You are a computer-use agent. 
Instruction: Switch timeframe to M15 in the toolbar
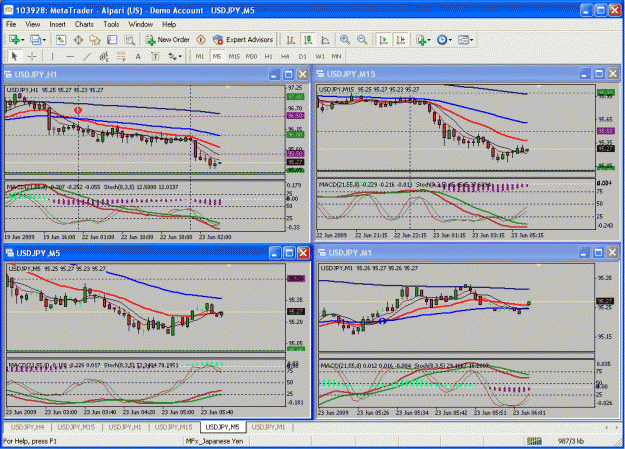point(234,56)
